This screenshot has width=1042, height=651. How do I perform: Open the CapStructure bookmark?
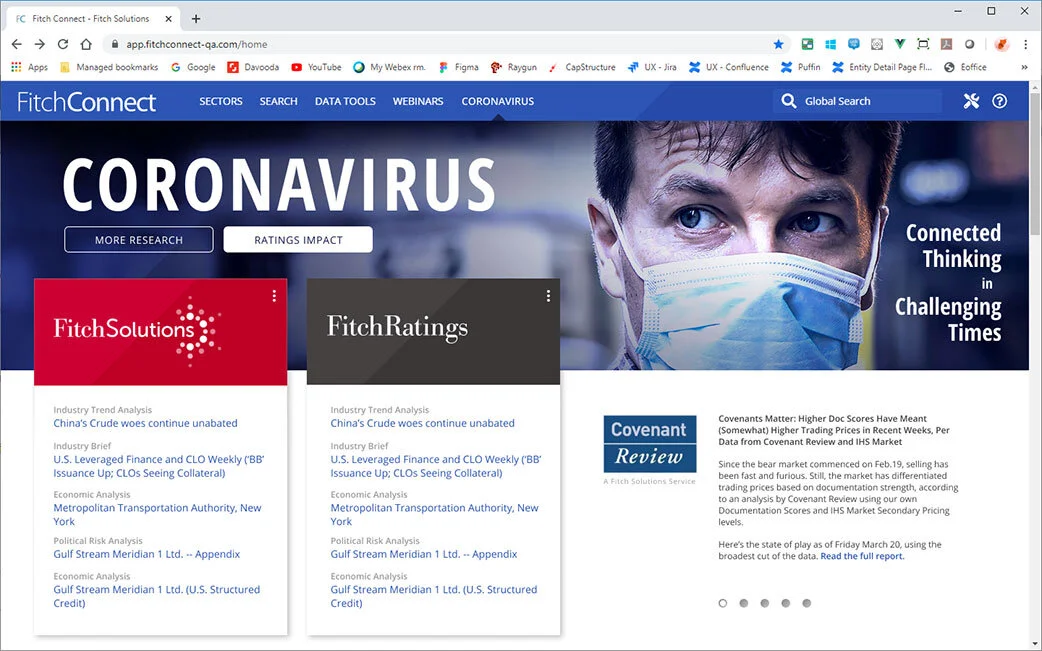[582, 67]
